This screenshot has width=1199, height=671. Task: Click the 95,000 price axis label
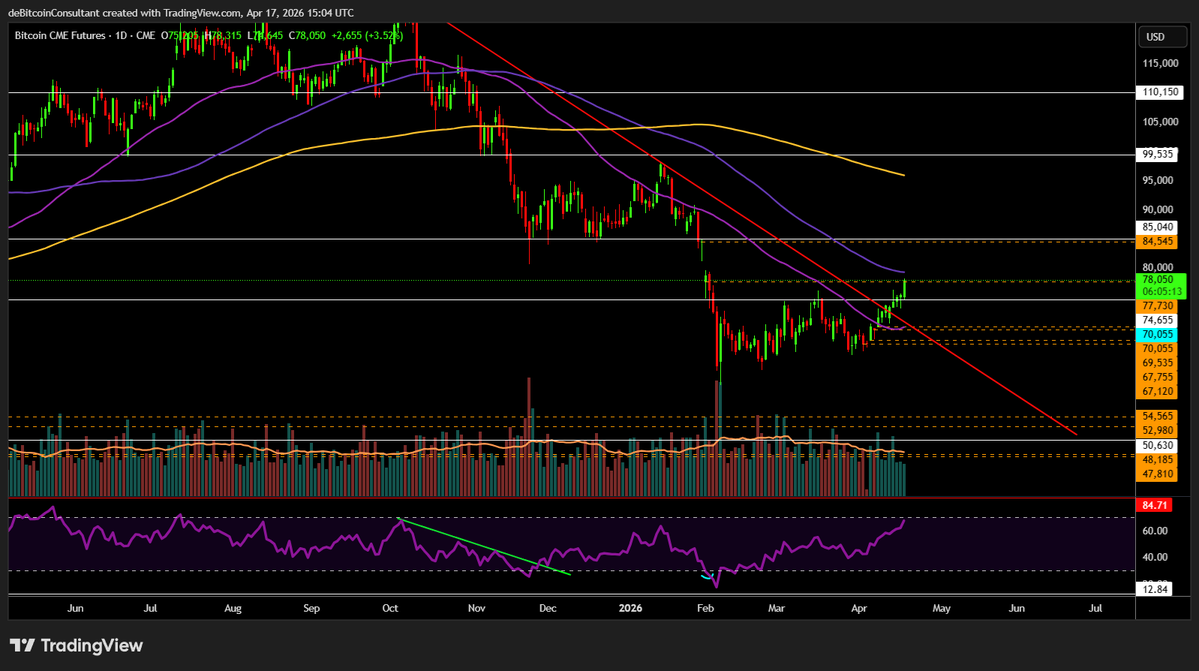click(x=1158, y=180)
